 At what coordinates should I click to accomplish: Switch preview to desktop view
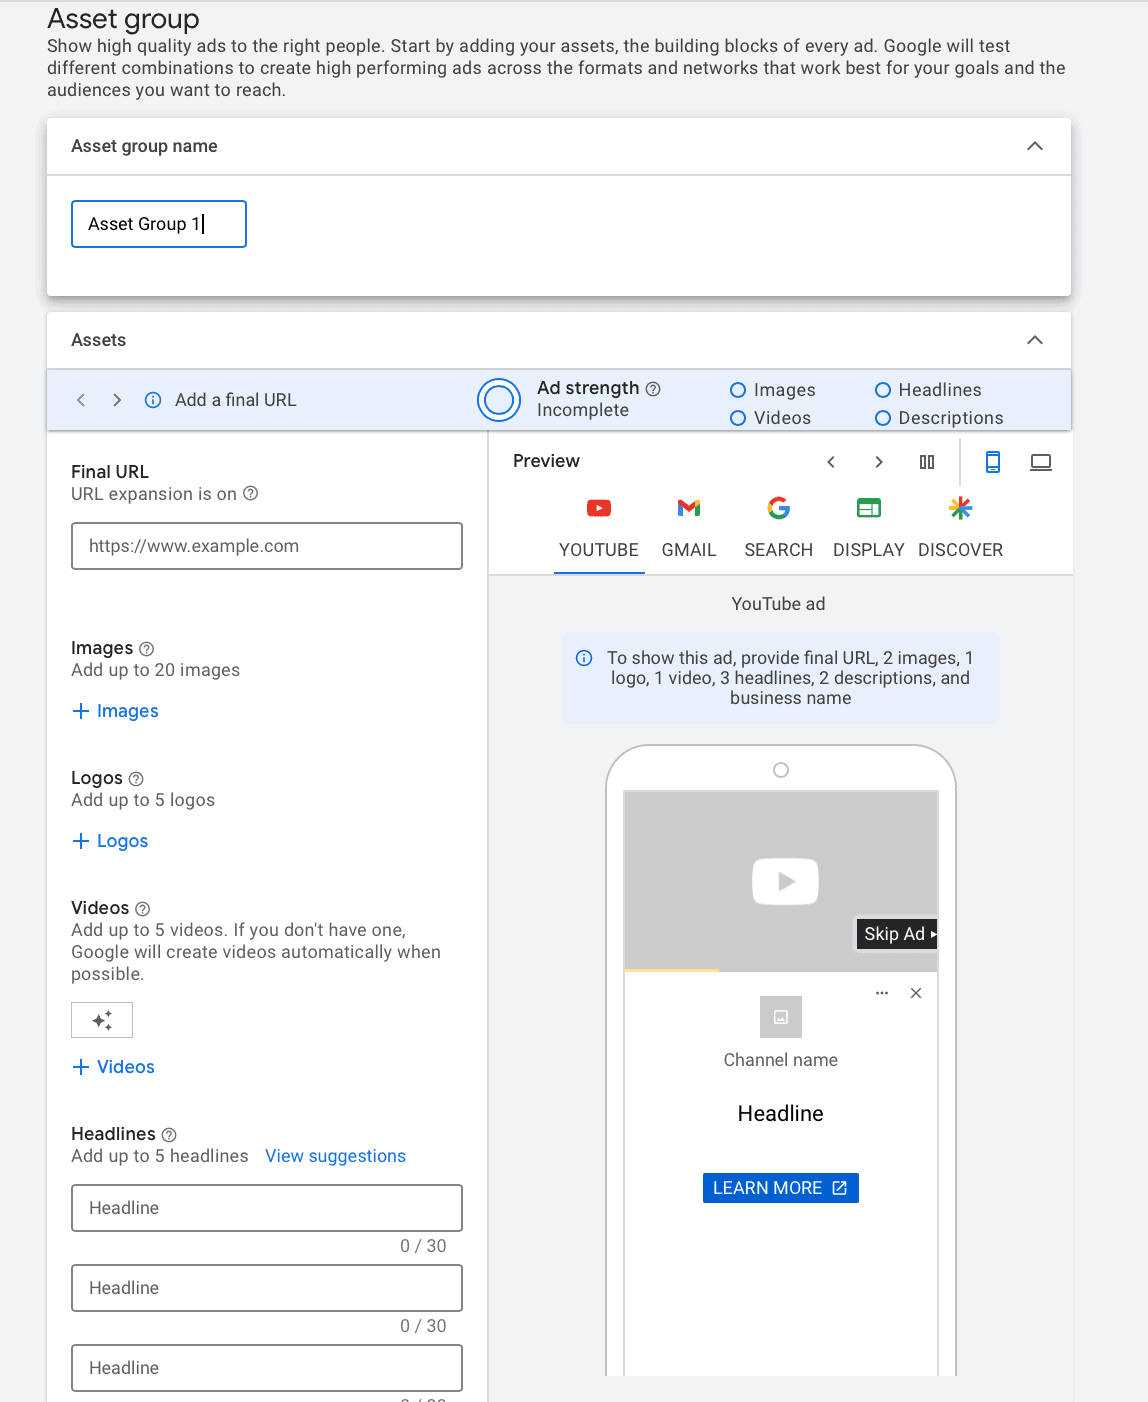click(1040, 462)
